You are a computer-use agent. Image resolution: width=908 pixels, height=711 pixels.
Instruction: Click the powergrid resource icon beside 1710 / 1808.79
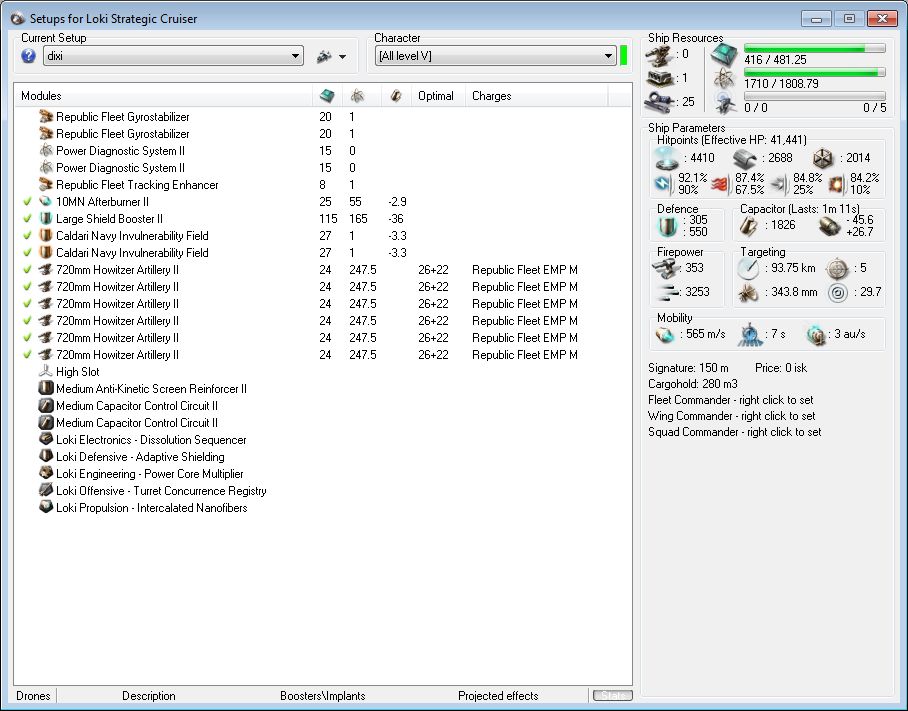(x=724, y=79)
